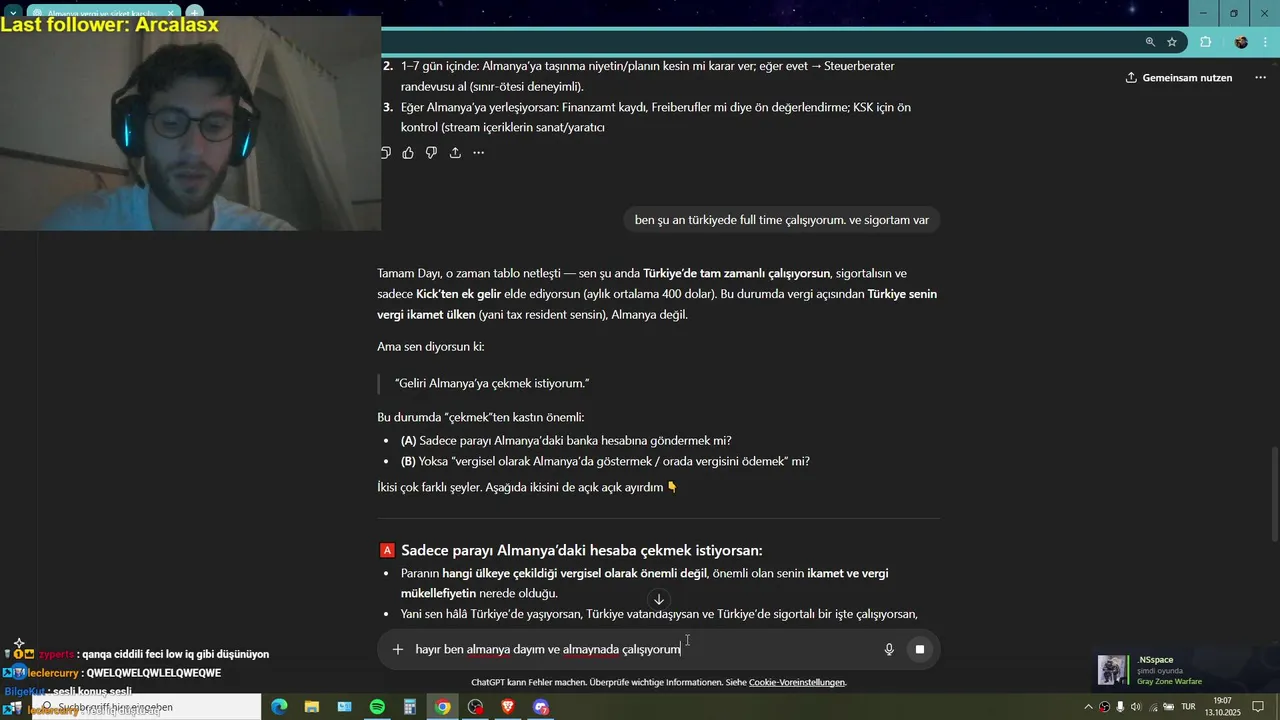Viewport: 1280px width, 720px height.
Task: Click the heading Sadece parayı Almanya'daki hesaba
Action: 581,550
